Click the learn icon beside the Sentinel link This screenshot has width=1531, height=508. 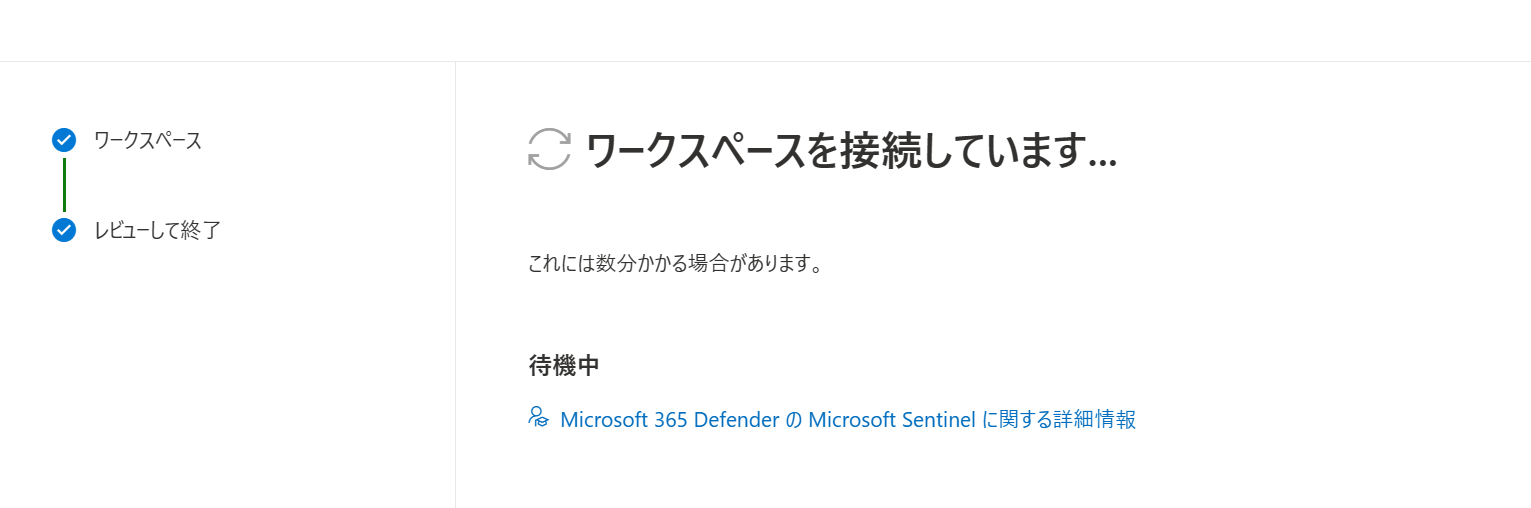point(538,418)
